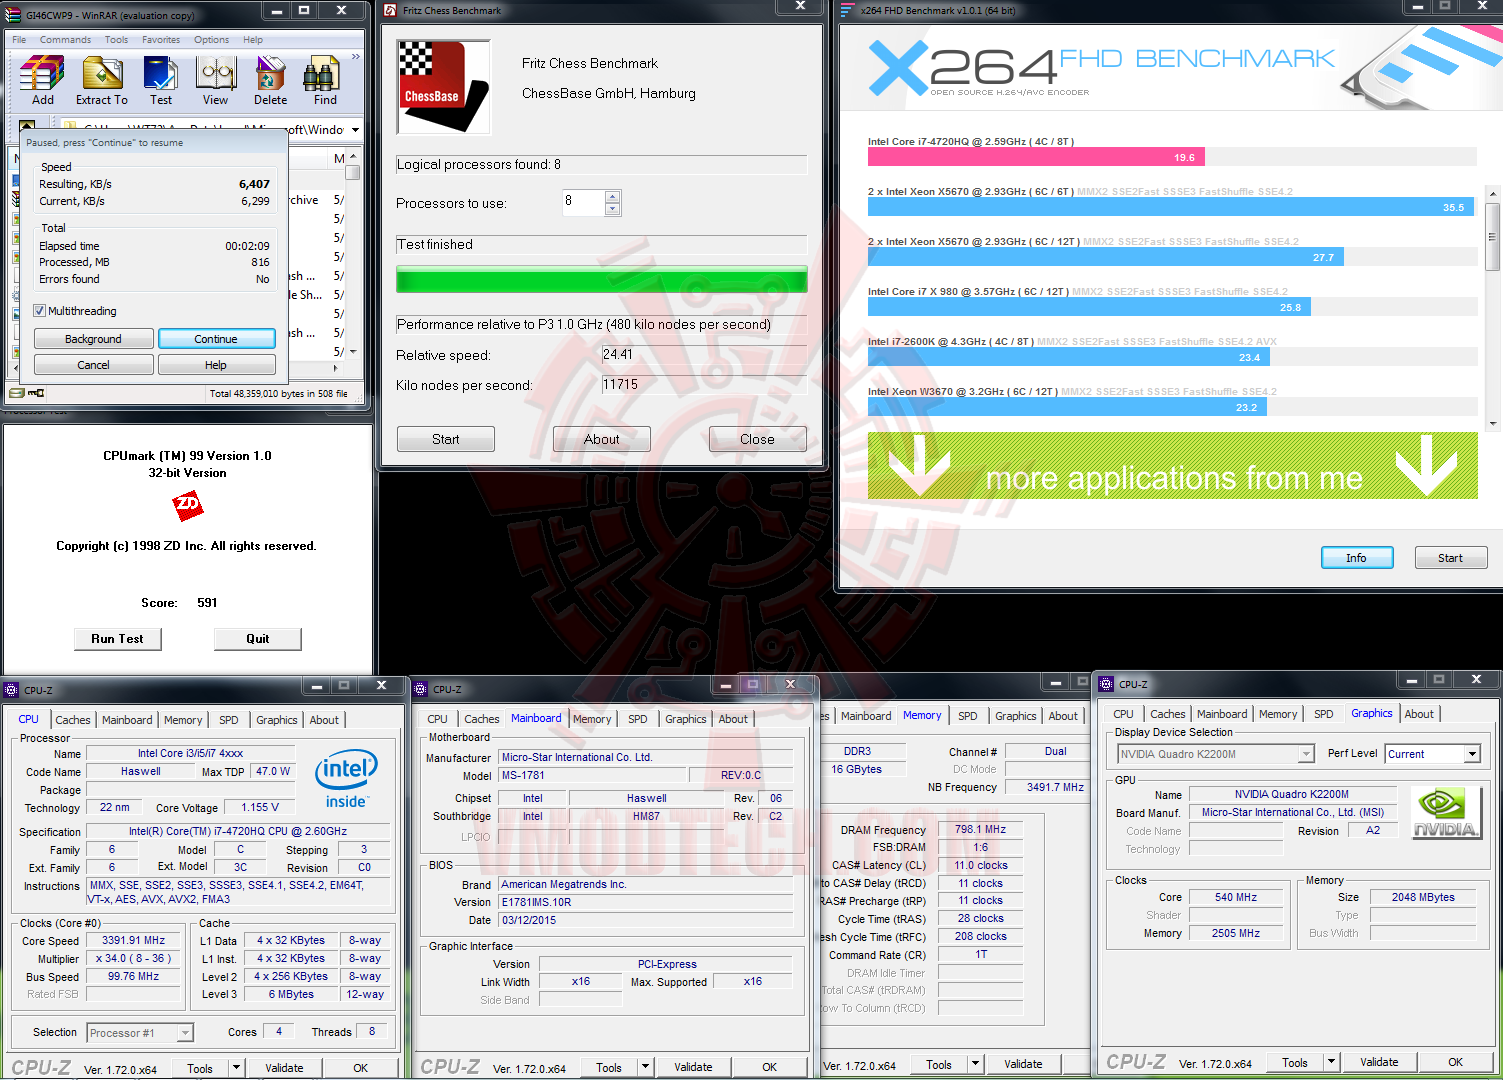1503x1080 pixels.
Task: Click the Background button in WinRAR dialog
Action: click(x=94, y=339)
